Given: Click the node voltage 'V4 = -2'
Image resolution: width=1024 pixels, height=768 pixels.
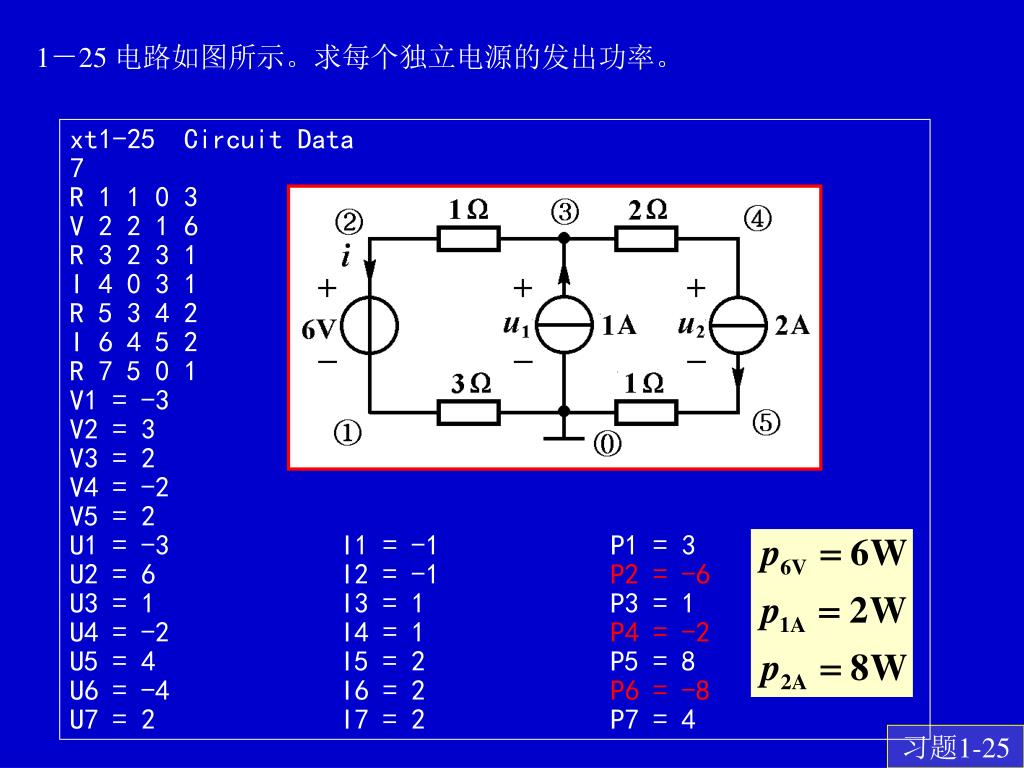Looking at the screenshot, I should tap(120, 487).
